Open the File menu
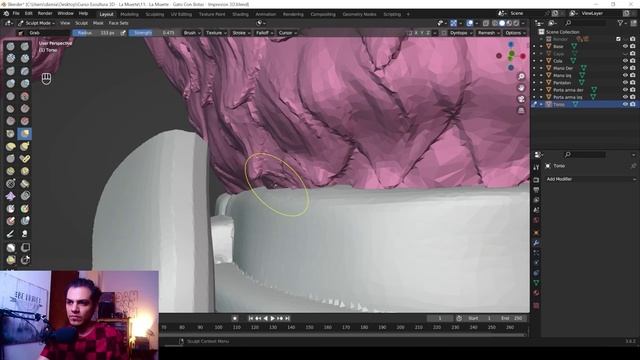 16,13
